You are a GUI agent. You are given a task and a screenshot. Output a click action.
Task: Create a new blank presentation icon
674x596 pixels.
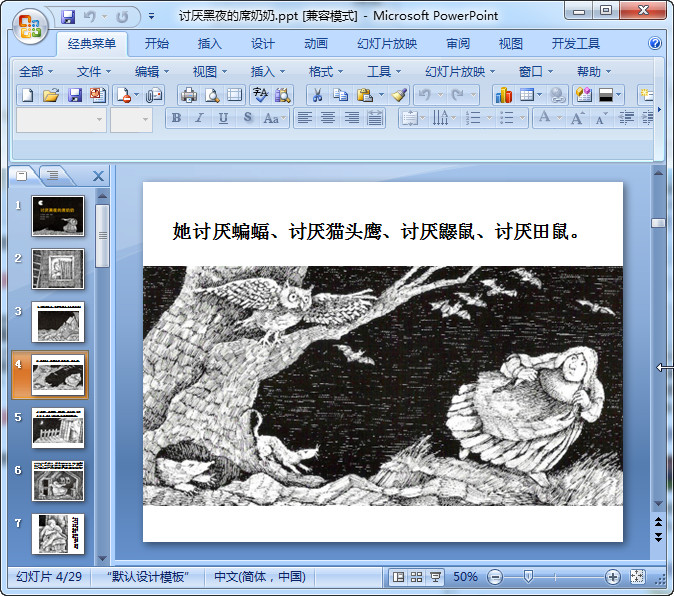point(28,95)
